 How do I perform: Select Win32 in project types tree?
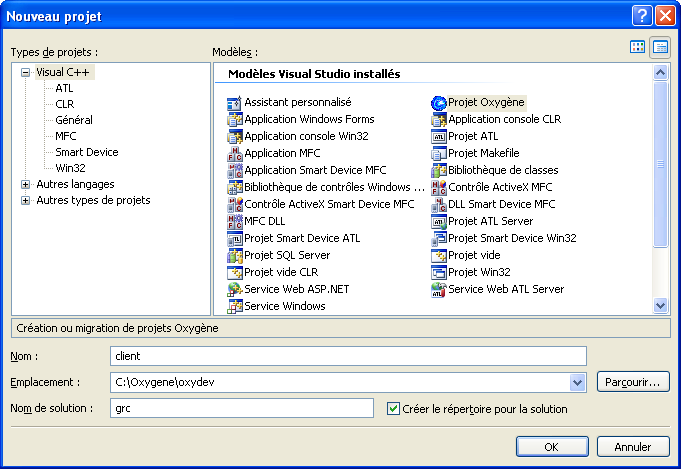70,168
